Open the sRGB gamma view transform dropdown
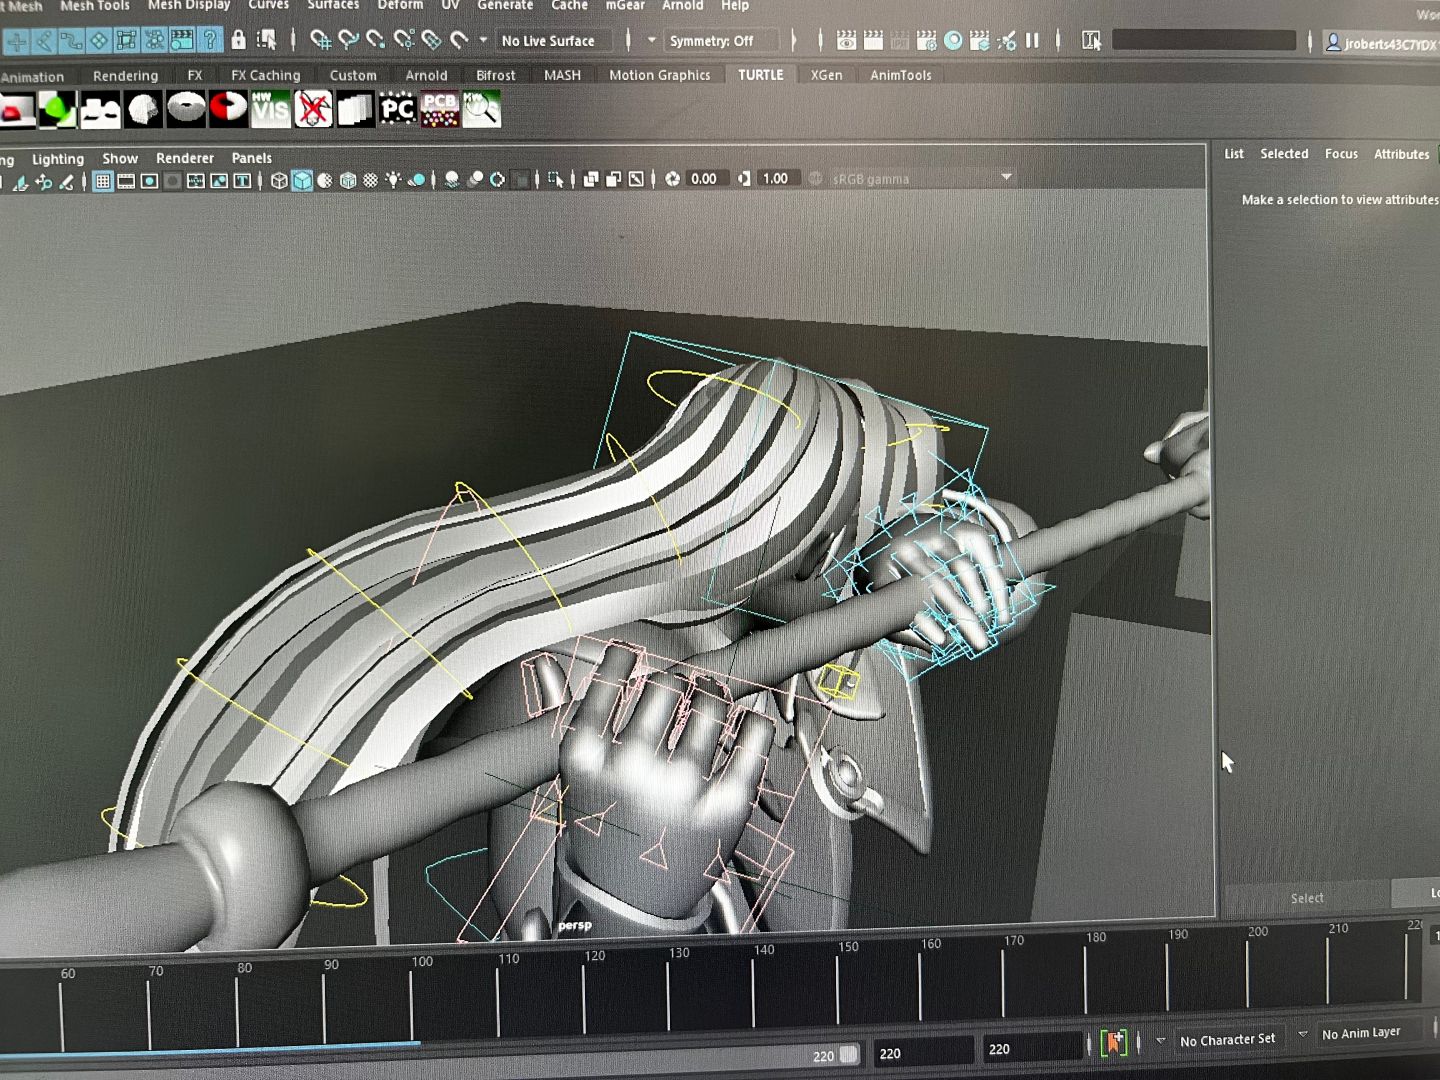This screenshot has height=1080, width=1440. (1006, 178)
